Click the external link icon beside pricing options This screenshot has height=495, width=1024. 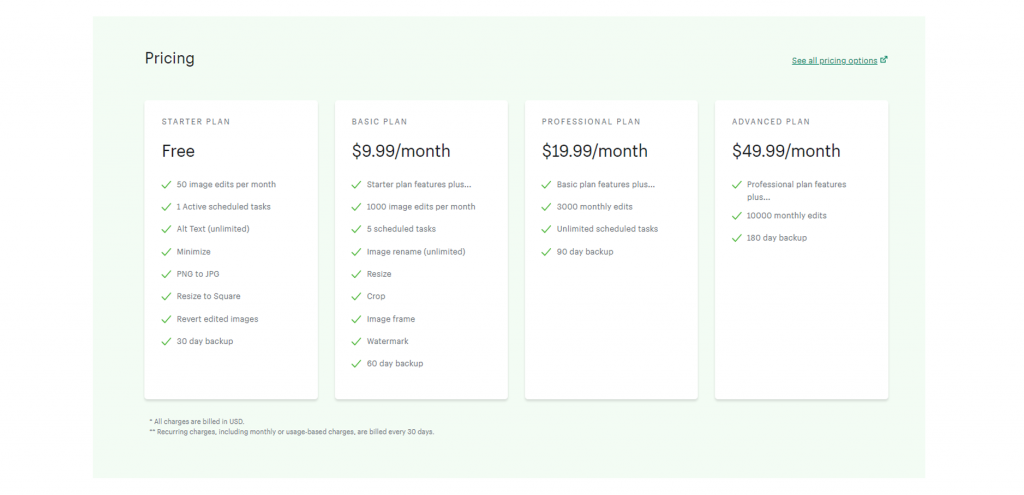[x=884, y=60]
